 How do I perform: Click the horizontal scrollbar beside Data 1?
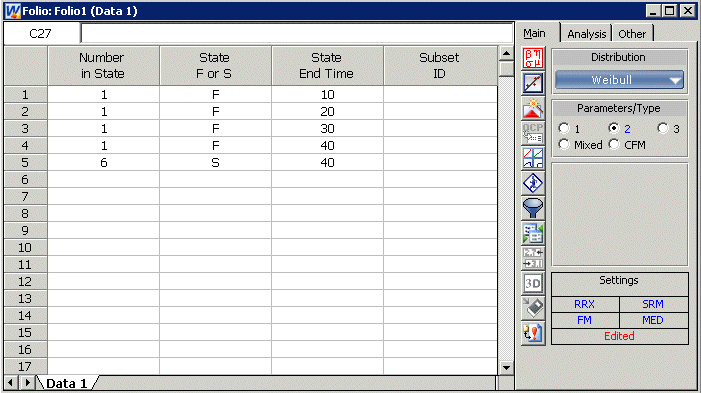(297, 383)
